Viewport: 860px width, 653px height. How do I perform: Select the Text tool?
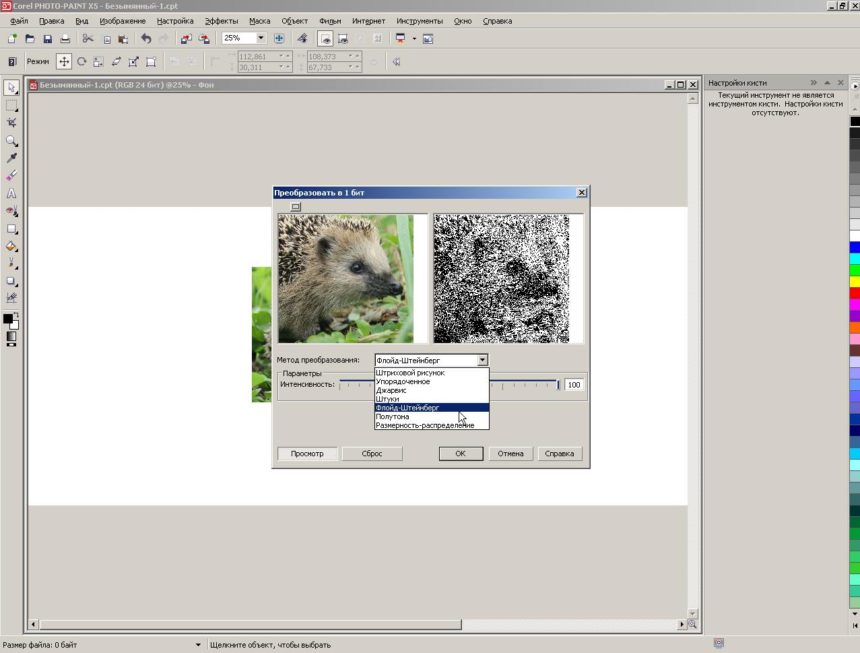click(x=12, y=194)
